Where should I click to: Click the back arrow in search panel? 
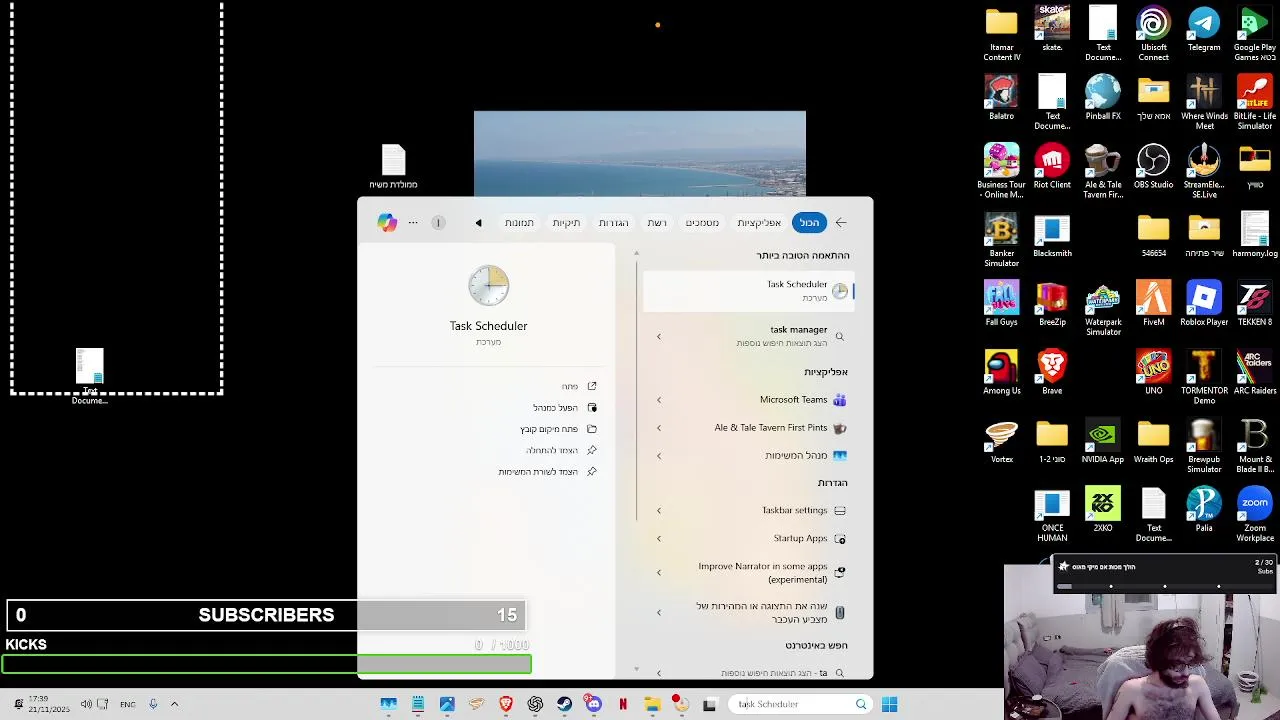[x=841, y=222]
